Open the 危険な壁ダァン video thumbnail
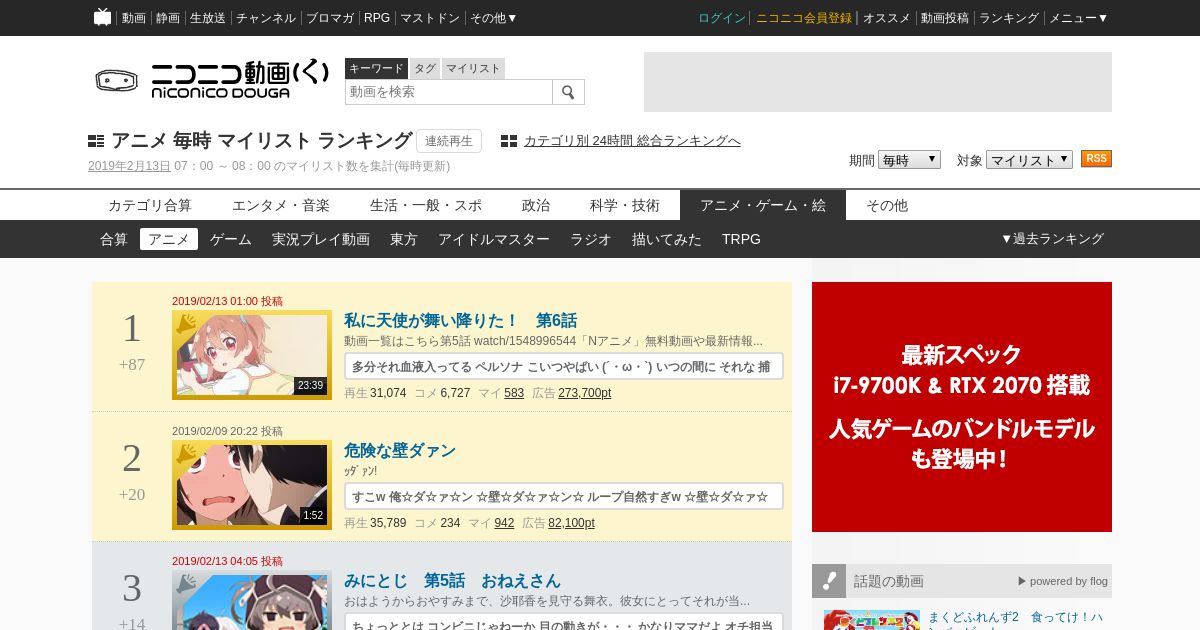Image resolution: width=1200 pixels, height=630 pixels. pos(252,485)
